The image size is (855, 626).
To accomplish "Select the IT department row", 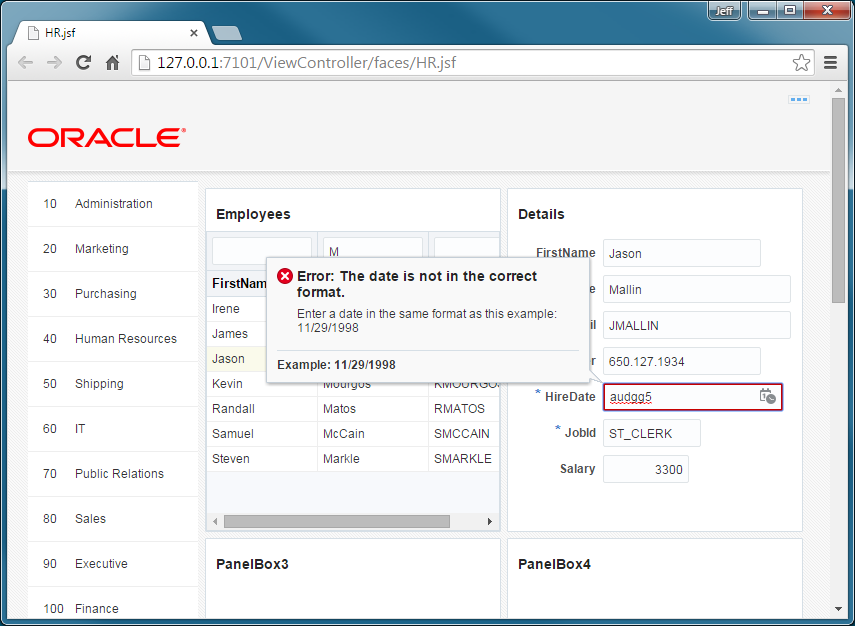I will tap(113, 429).
